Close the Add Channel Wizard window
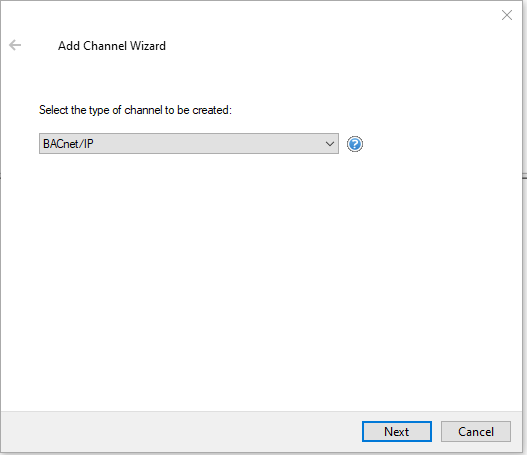This screenshot has width=527, height=455. [506, 15]
